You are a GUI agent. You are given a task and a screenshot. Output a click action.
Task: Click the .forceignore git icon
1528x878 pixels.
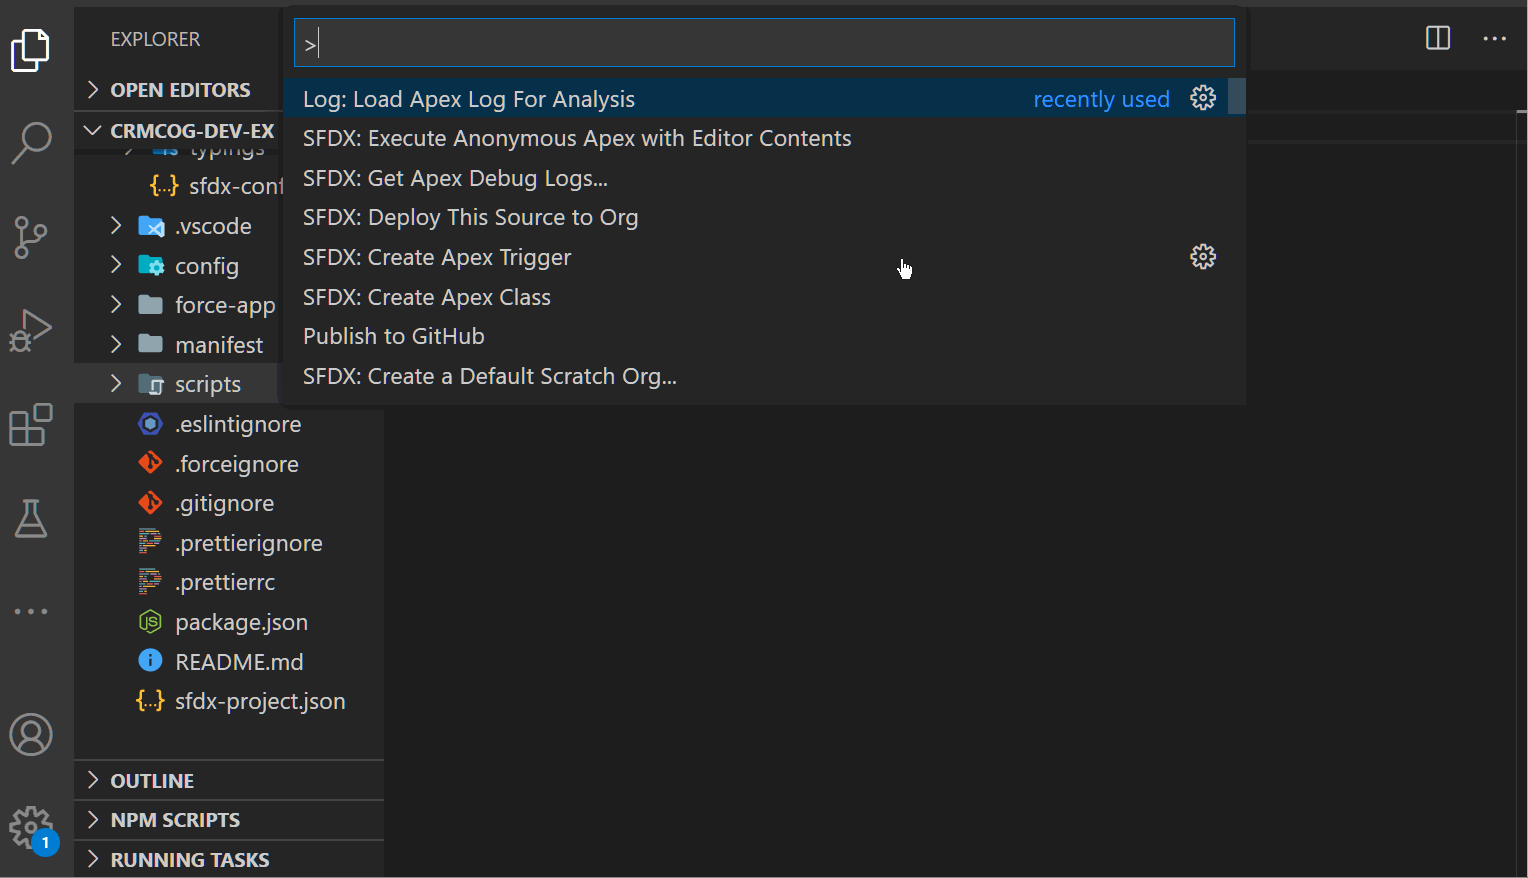click(x=151, y=463)
